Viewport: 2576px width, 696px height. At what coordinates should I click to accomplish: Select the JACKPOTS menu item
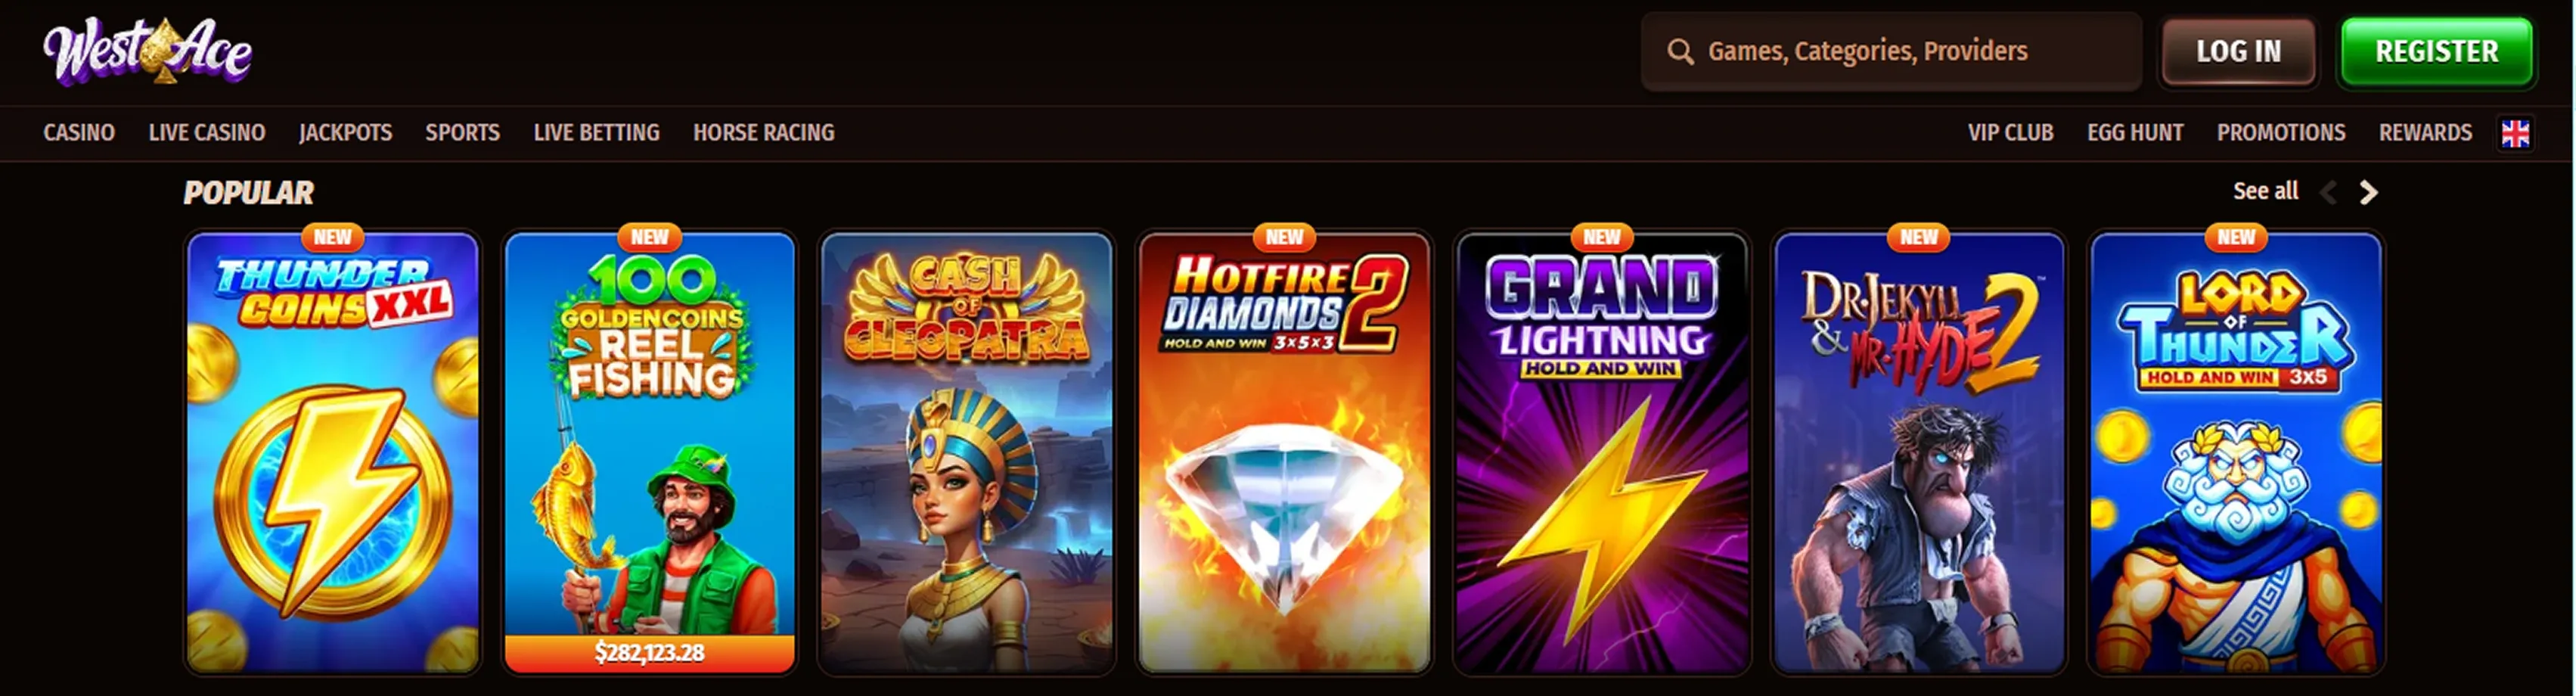(x=345, y=133)
